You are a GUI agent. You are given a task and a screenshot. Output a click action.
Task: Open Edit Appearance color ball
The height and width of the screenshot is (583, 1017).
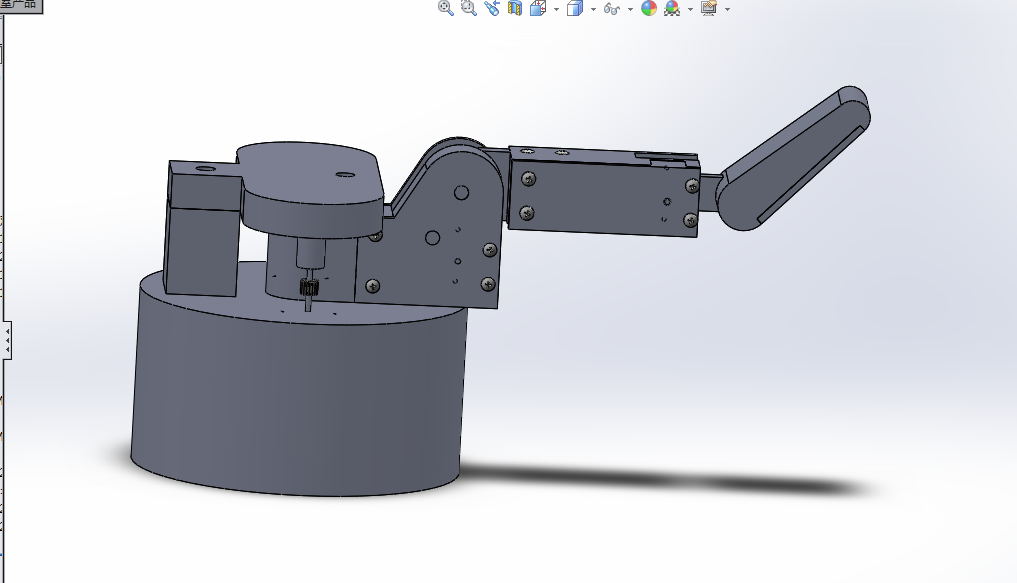click(x=649, y=8)
